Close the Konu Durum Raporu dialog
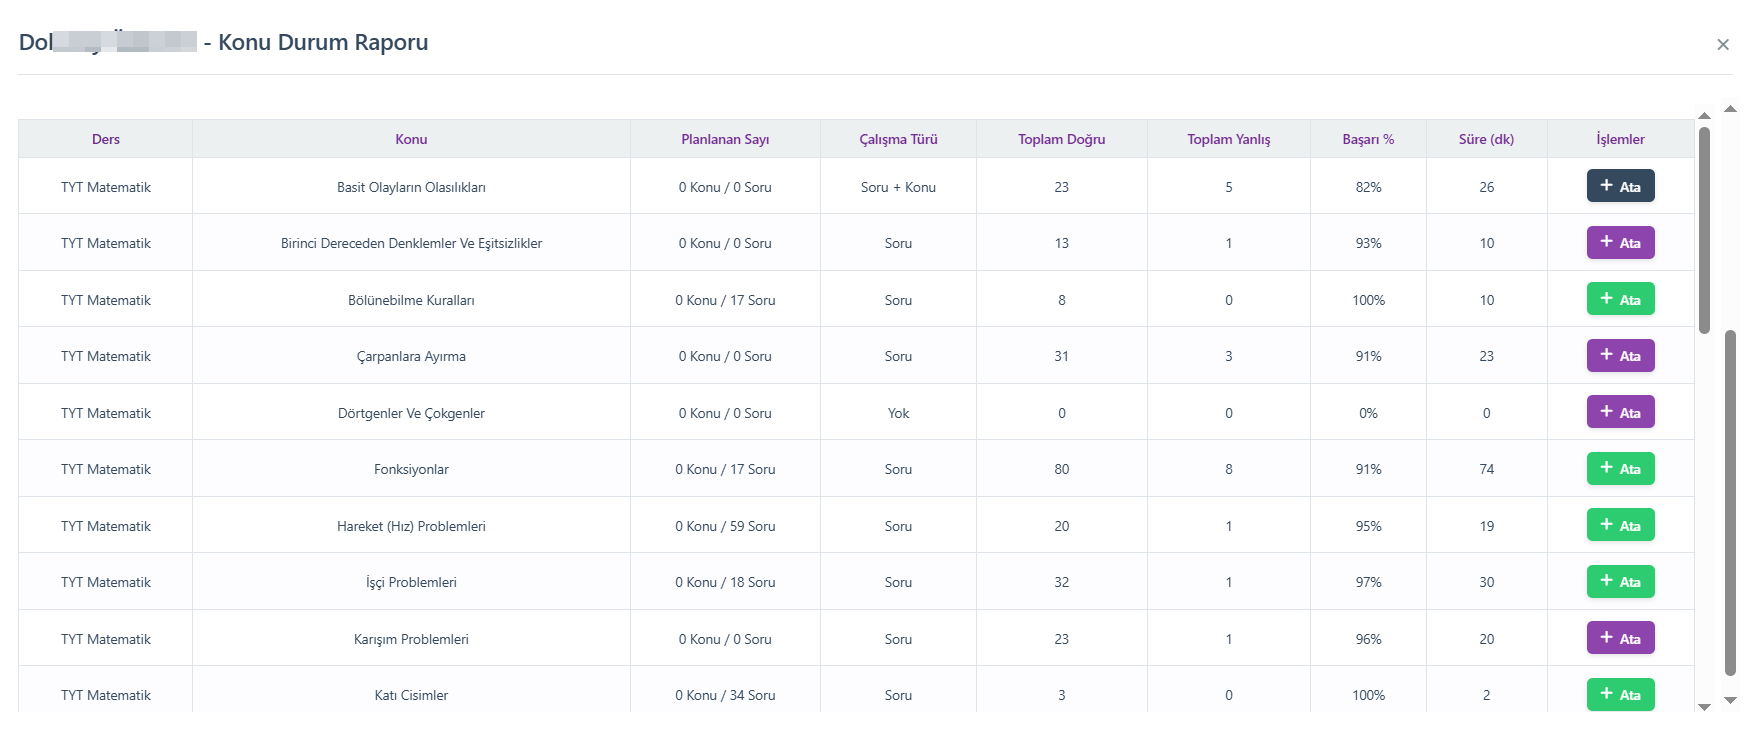Image resolution: width=1752 pixels, height=729 pixels. pyautogui.click(x=1722, y=44)
